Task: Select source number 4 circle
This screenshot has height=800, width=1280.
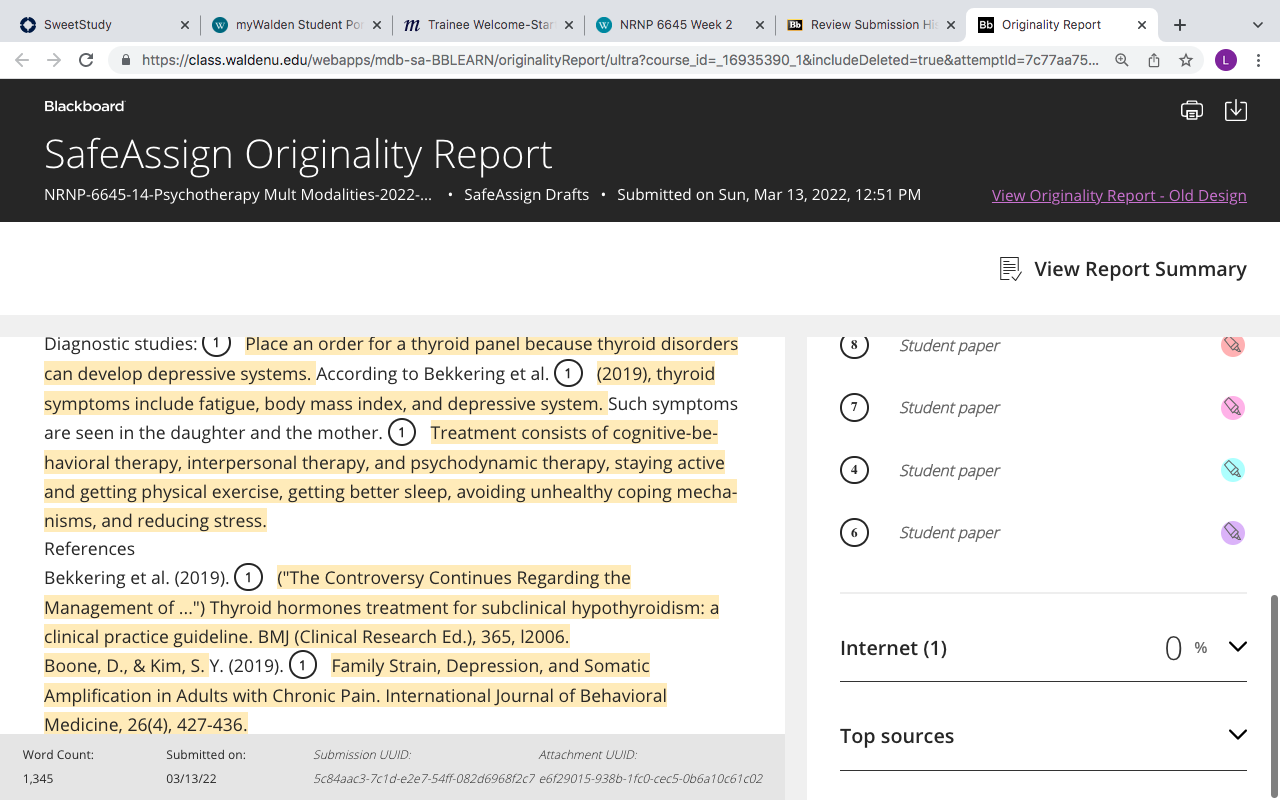Action: point(854,470)
